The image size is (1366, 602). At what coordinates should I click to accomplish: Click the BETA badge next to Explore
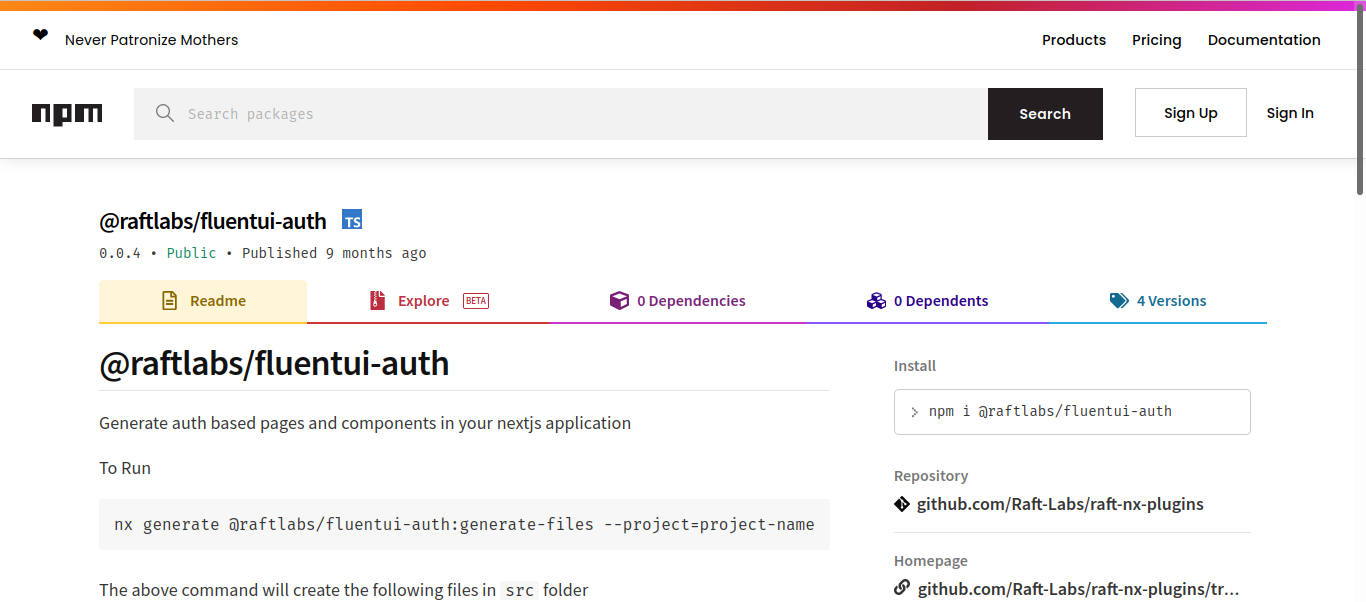point(476,301)
